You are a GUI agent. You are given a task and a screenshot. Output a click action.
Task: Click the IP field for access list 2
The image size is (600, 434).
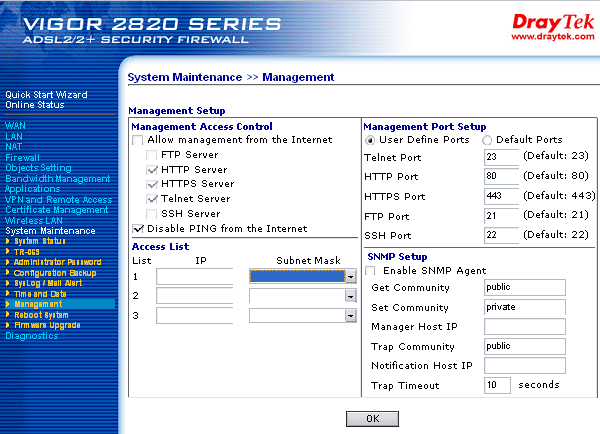(194, 296)
